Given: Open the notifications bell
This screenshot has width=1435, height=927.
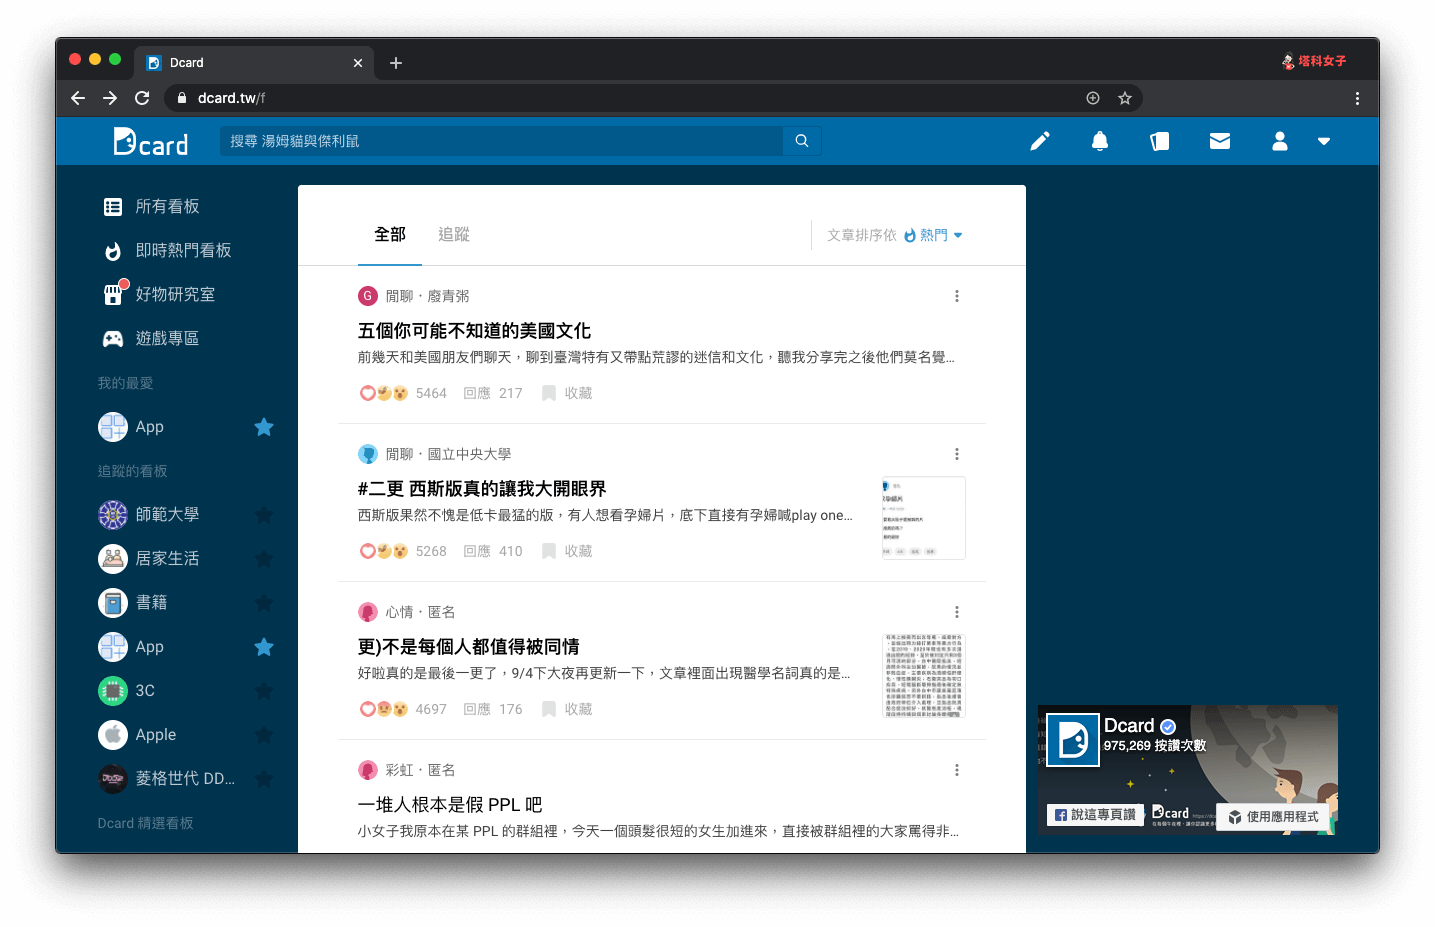Looking at the screenshot, I should 1100,141.
